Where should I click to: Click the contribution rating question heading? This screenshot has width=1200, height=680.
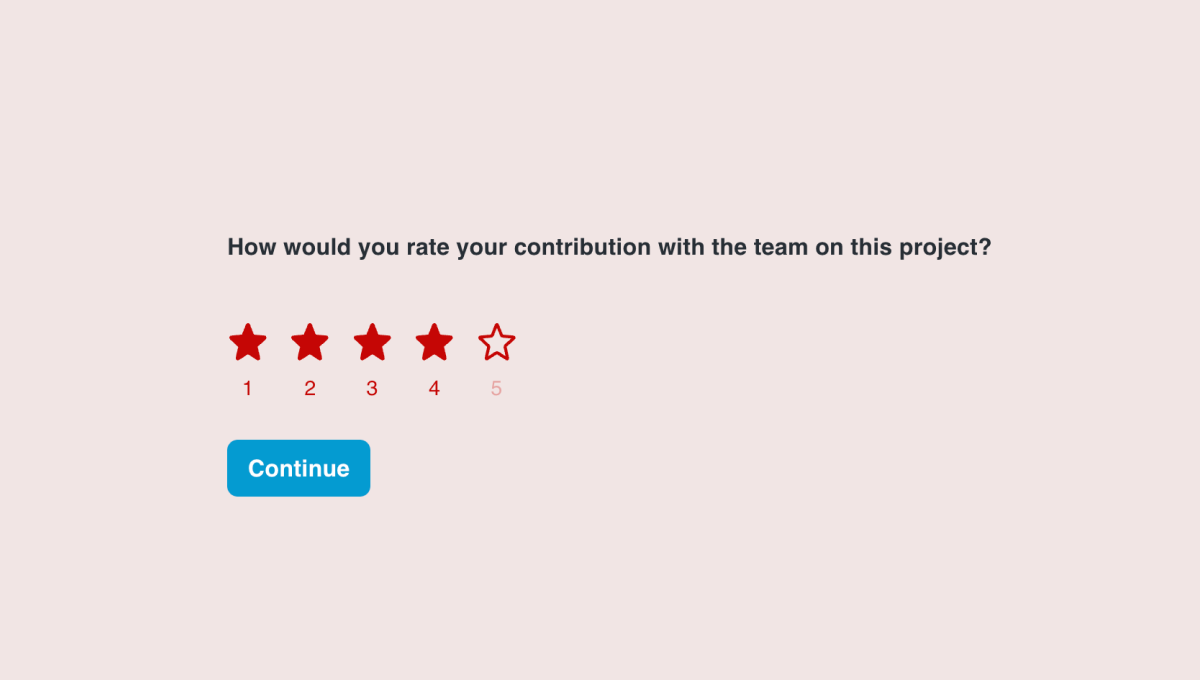coord(609,247)
